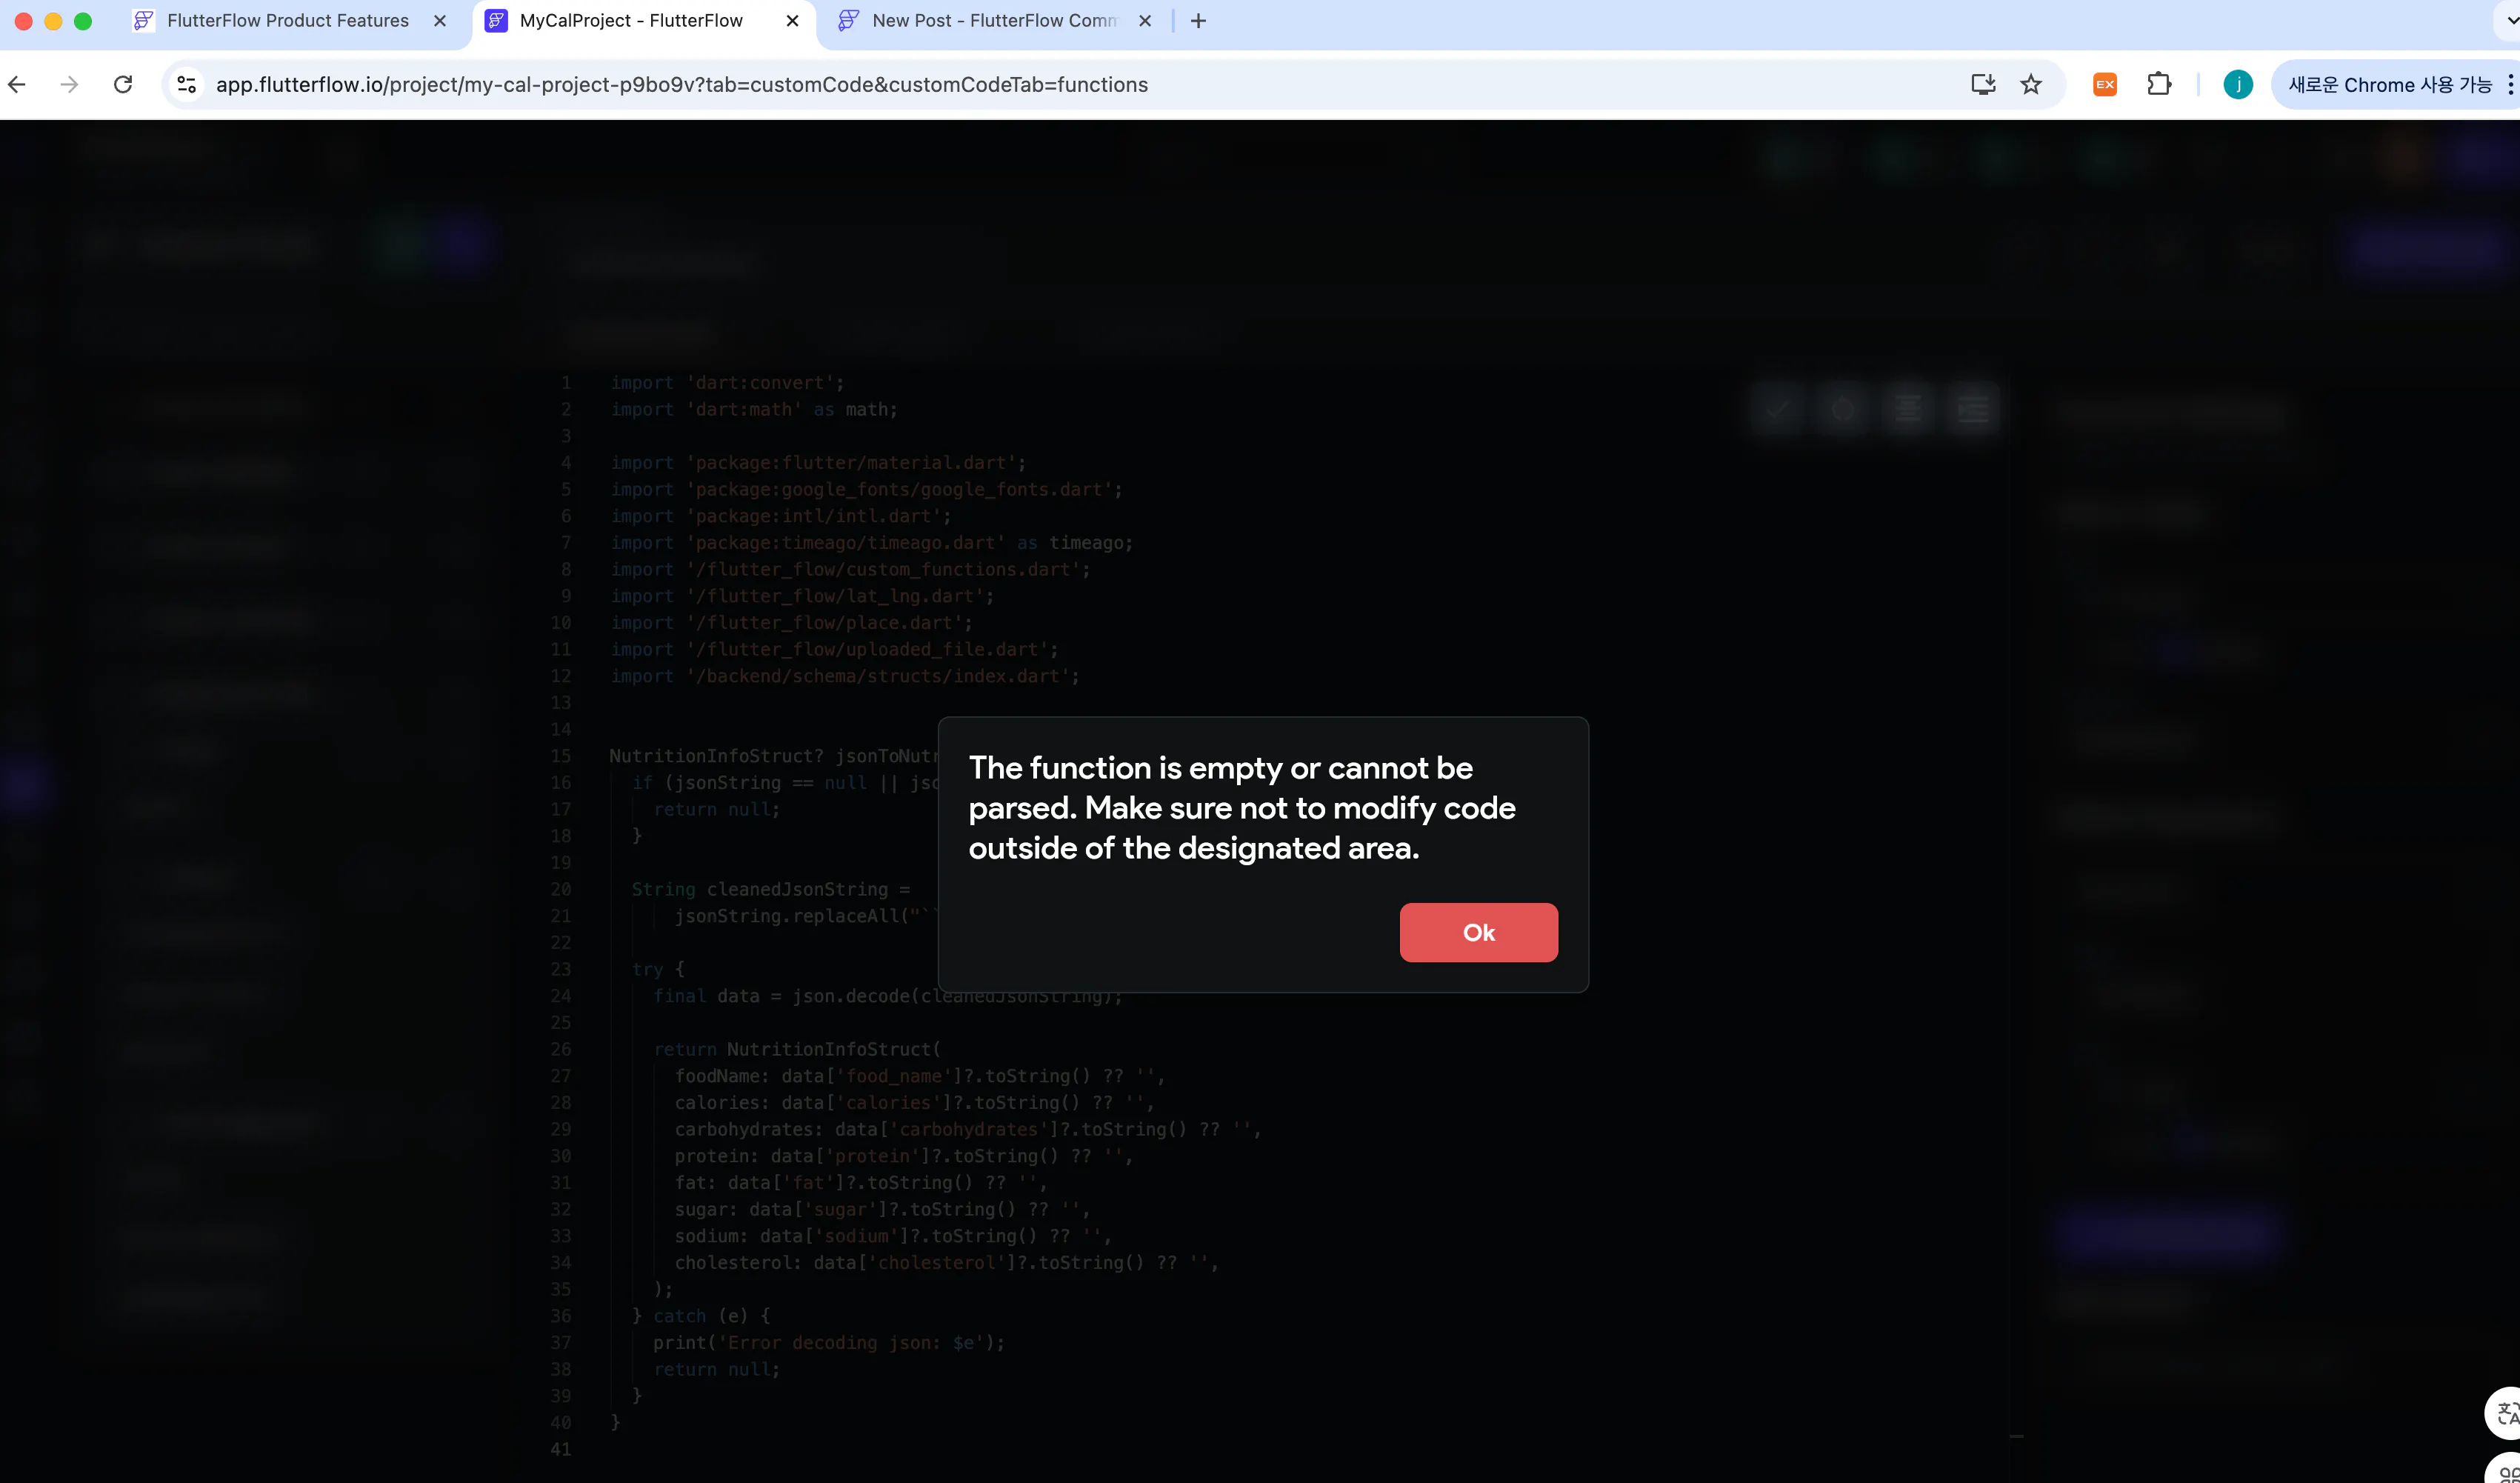Click code line "import 'dart:math' as math;"

754,410
